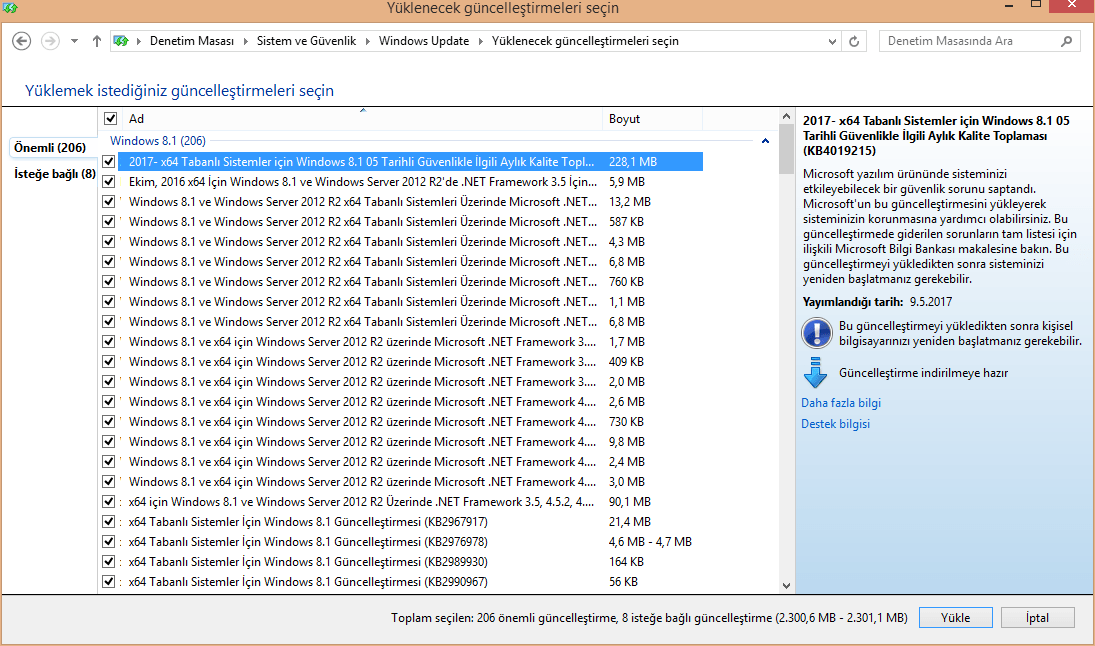Uncheck the KB2990967 update checkbox

tap(108, 582)
